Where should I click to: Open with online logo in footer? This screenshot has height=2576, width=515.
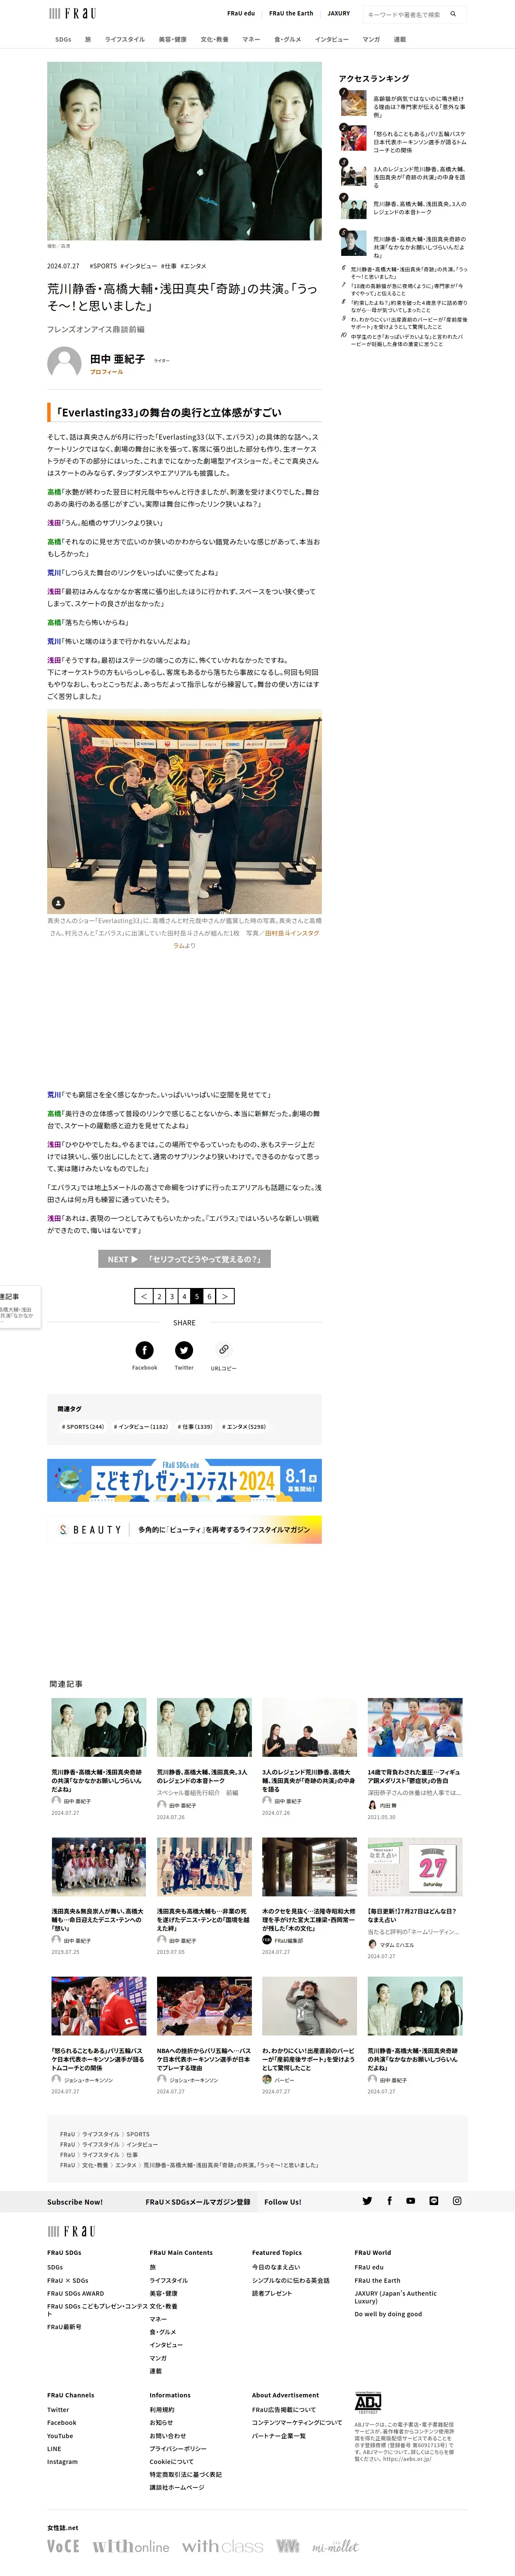point(131,2546)
